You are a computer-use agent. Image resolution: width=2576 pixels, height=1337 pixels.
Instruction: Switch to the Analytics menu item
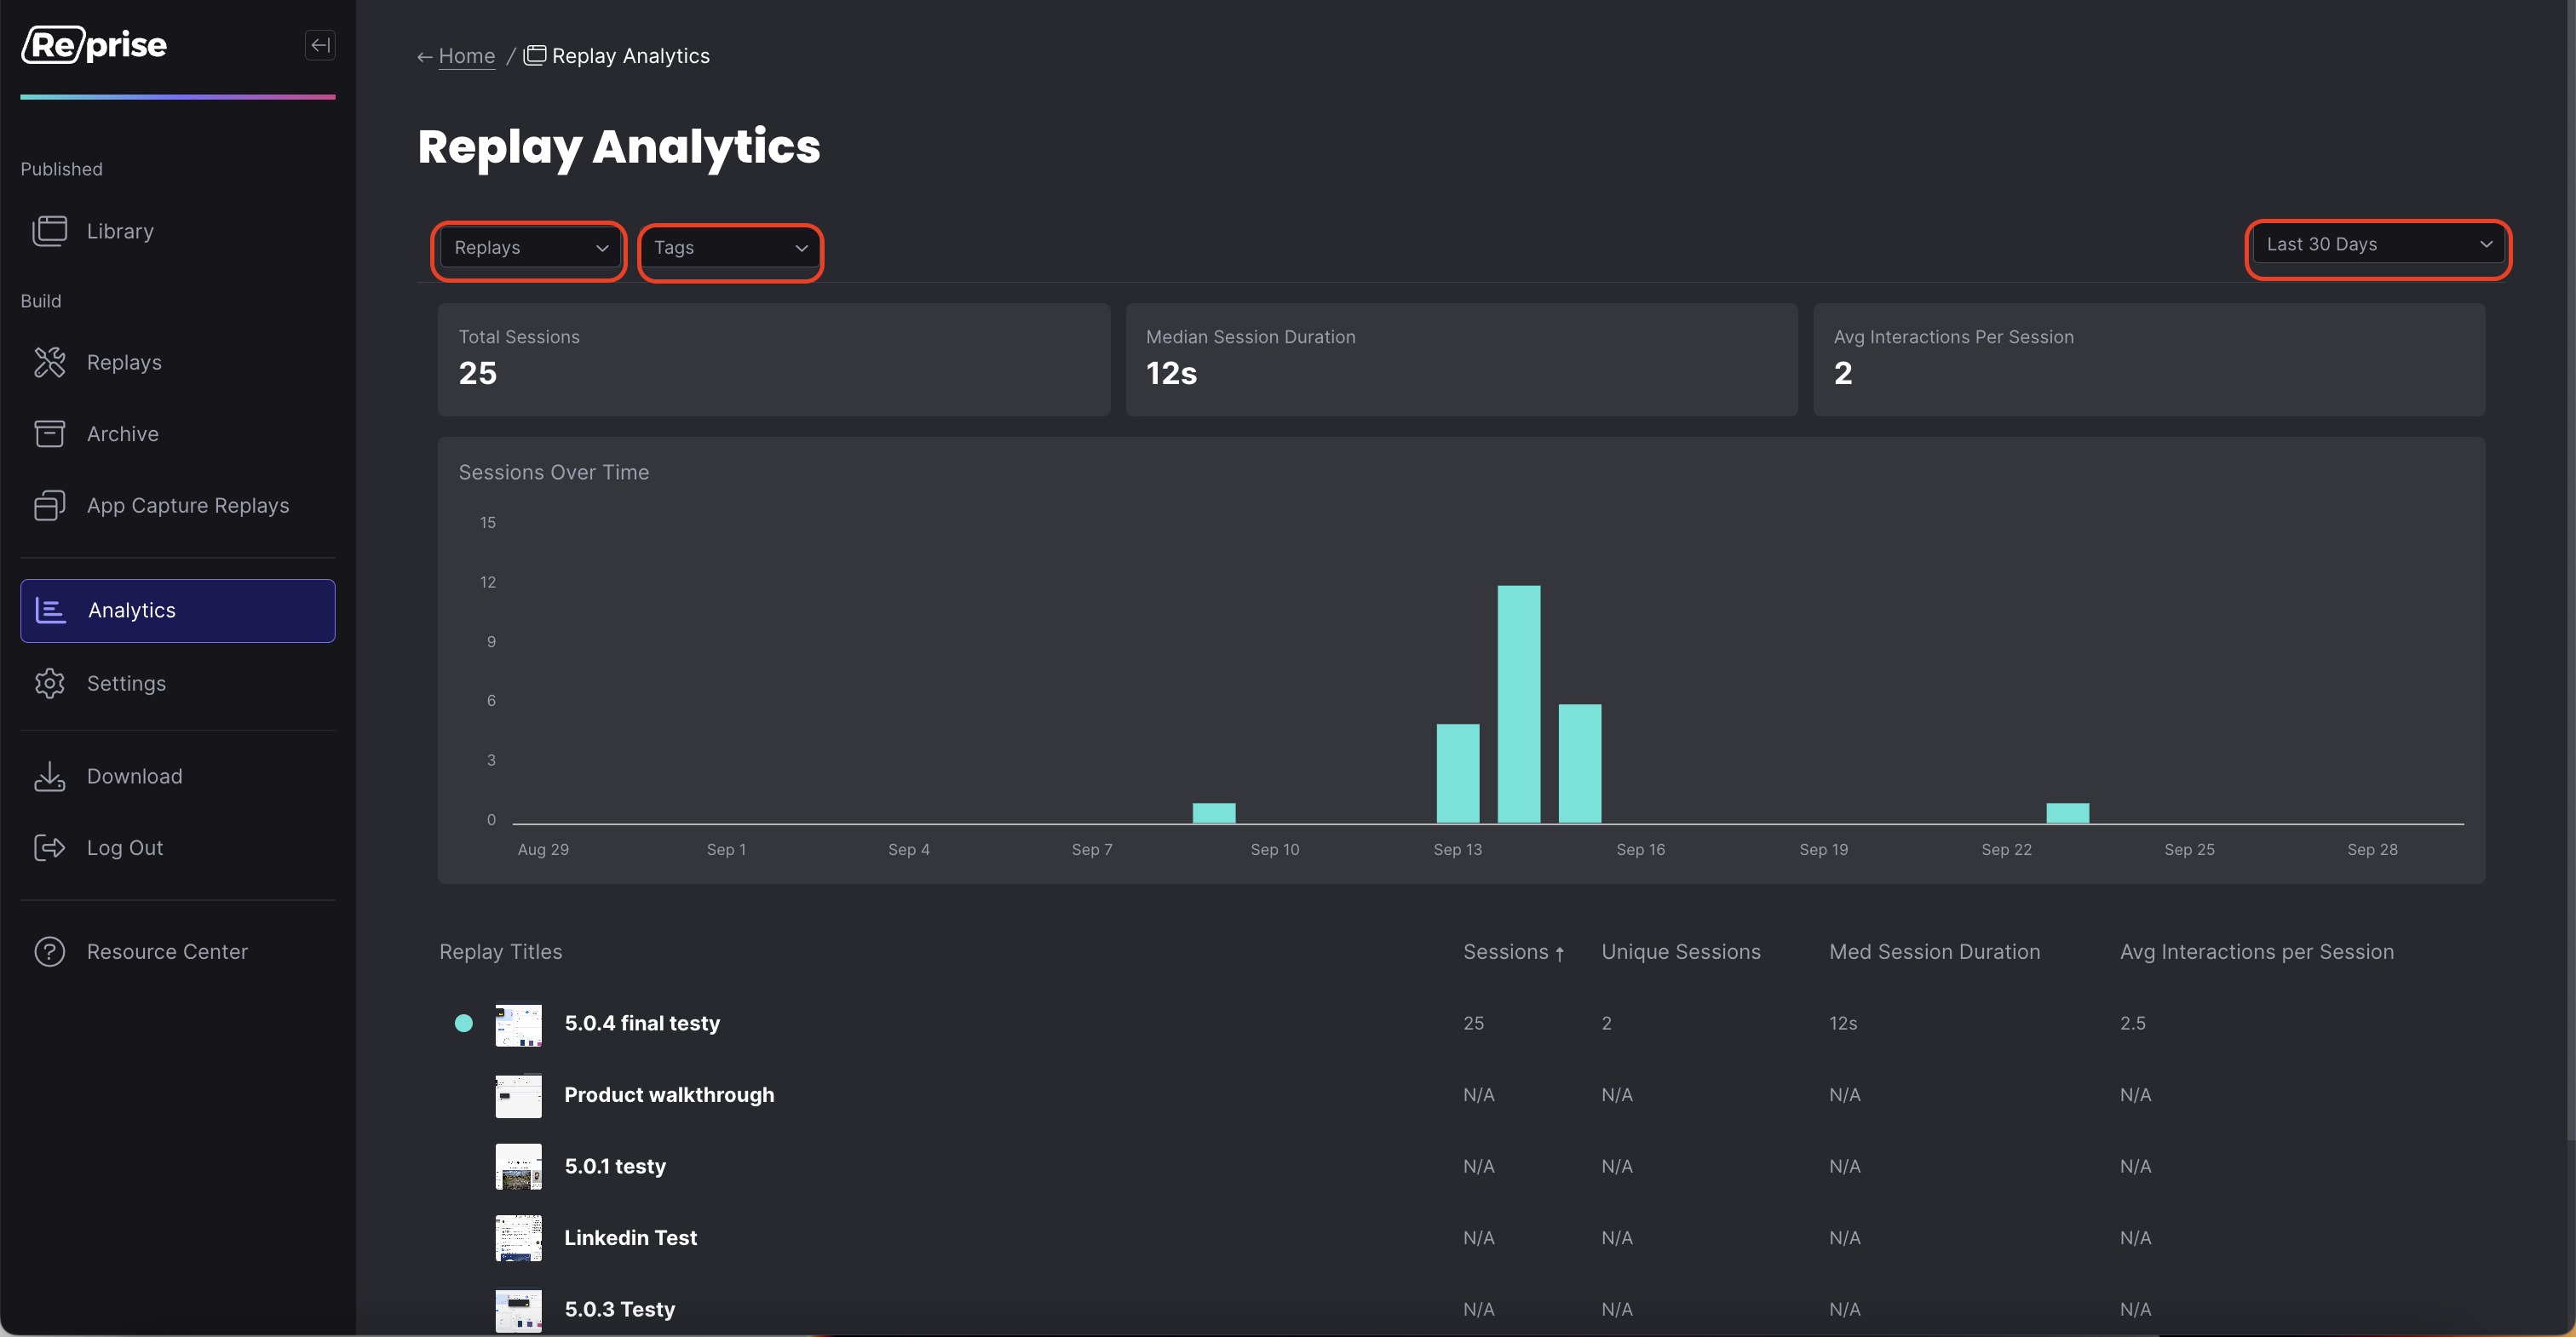pyautogui.click(x=178, y=611)
